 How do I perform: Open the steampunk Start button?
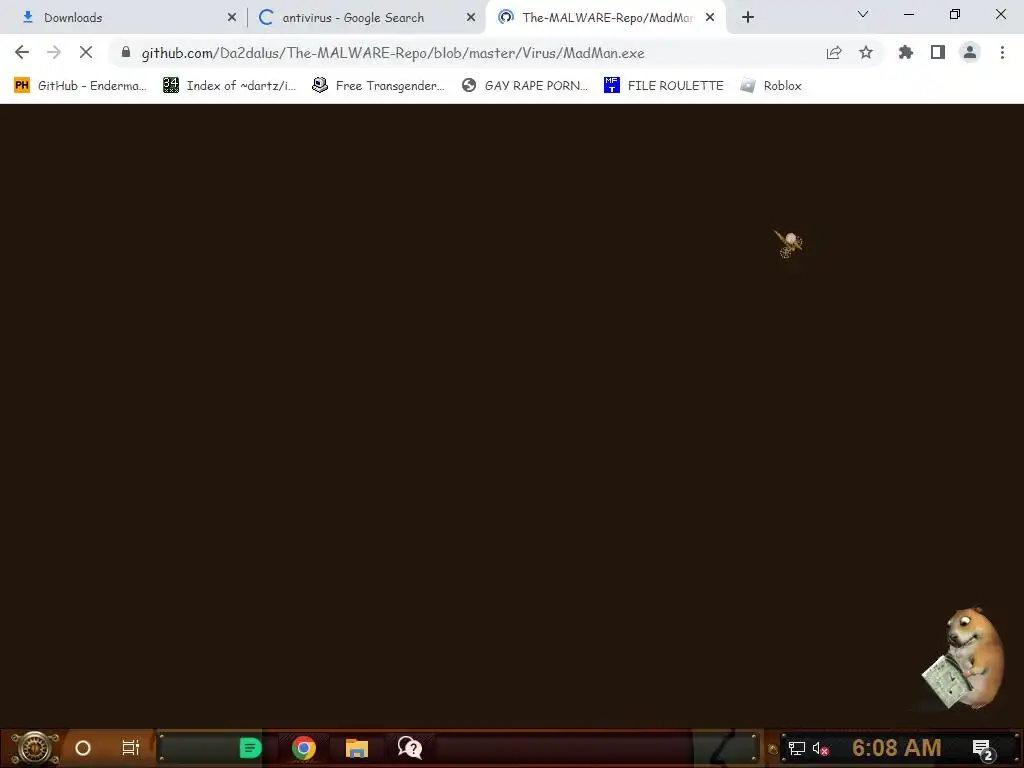pos(35,748)
